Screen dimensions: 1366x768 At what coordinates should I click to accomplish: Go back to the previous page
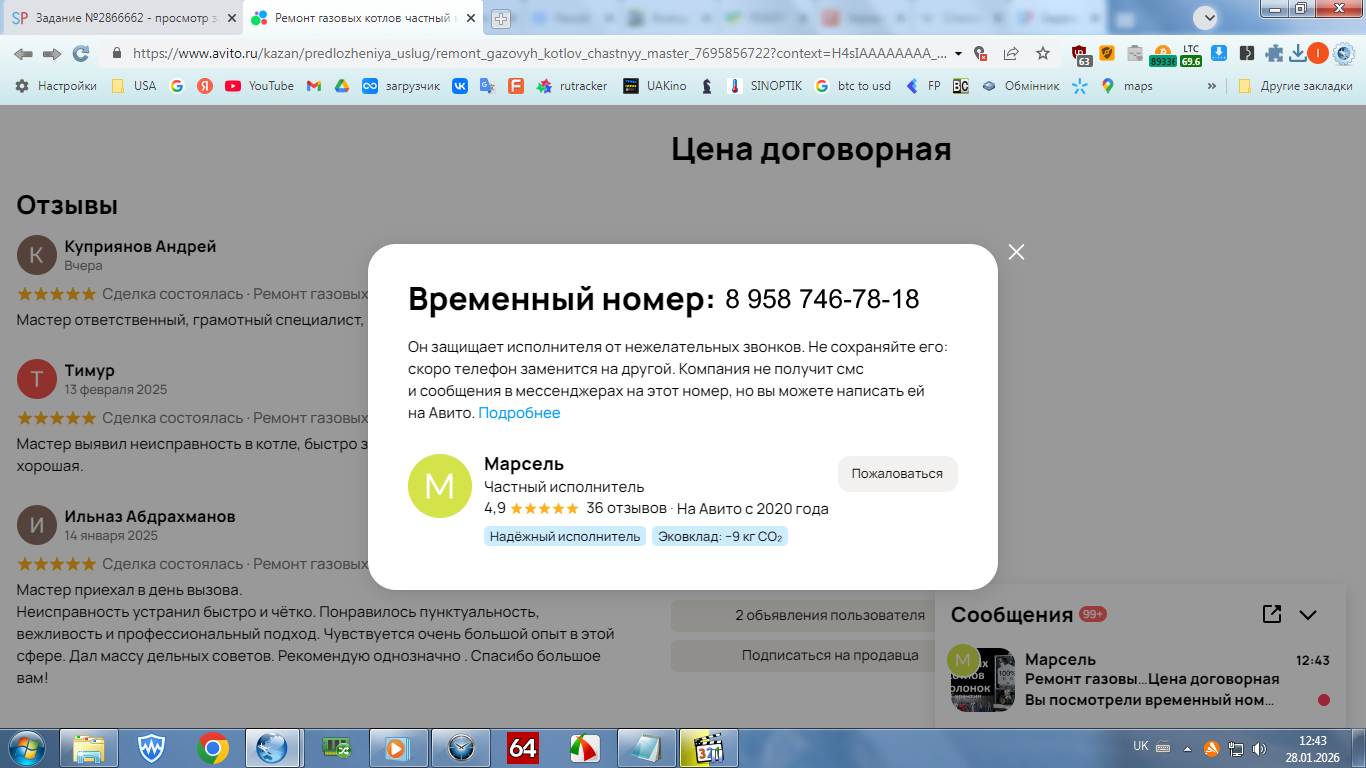click(24, 53)
